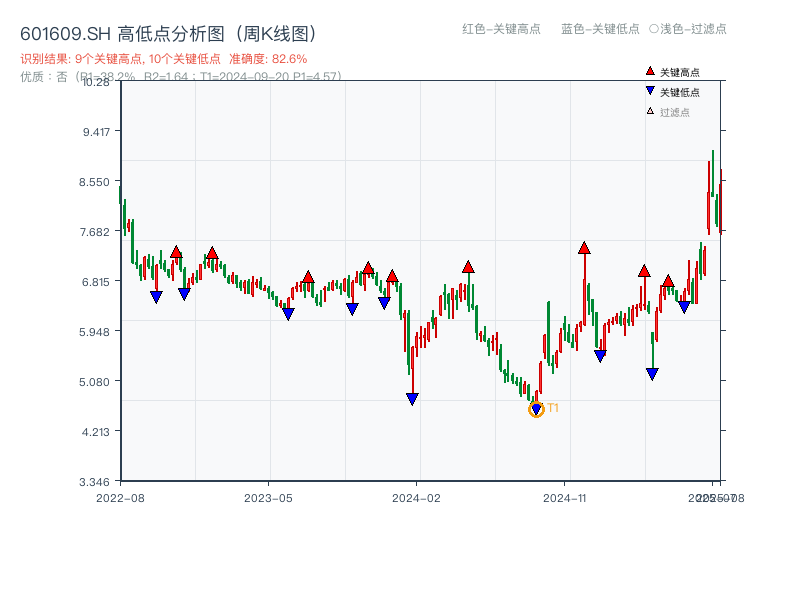This screenshot has width=800, height=600.
Task: Select the first blue low marker near 2022-10
Action: 156,297
